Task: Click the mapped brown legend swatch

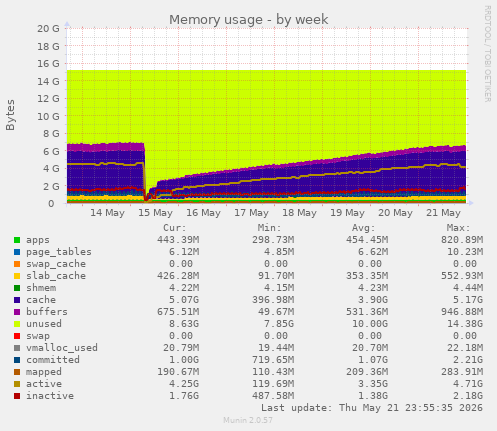Action: [17, 372]
